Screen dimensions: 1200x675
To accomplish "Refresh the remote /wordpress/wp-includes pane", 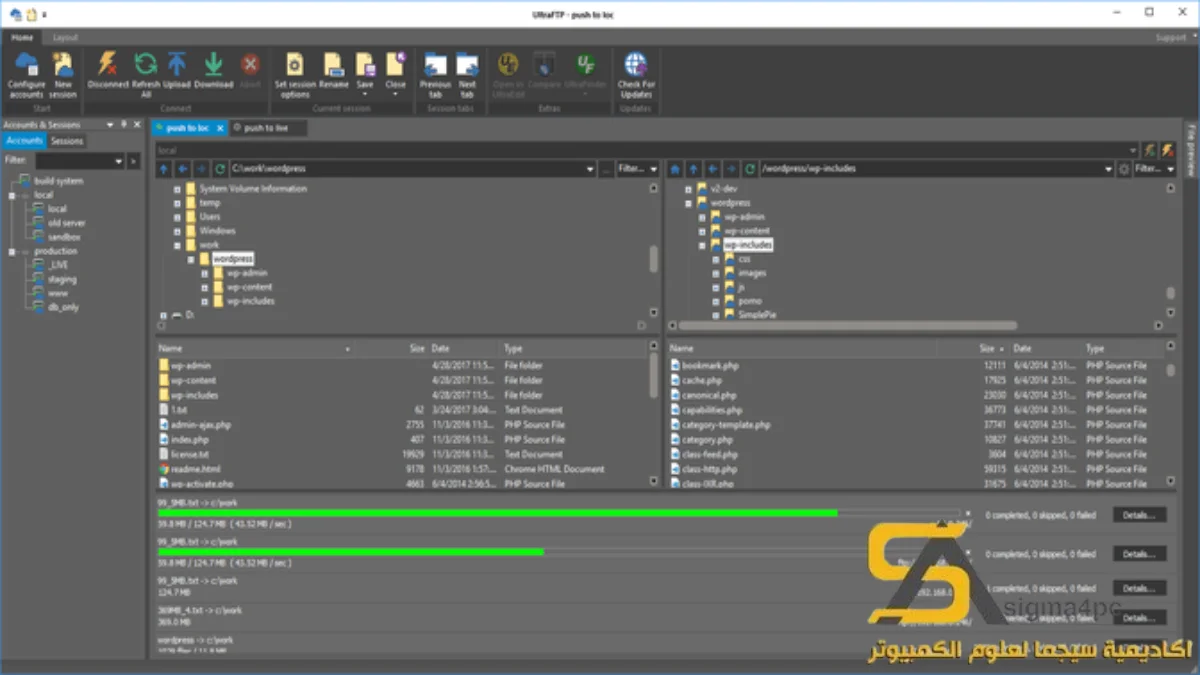I will coord(749,169).
